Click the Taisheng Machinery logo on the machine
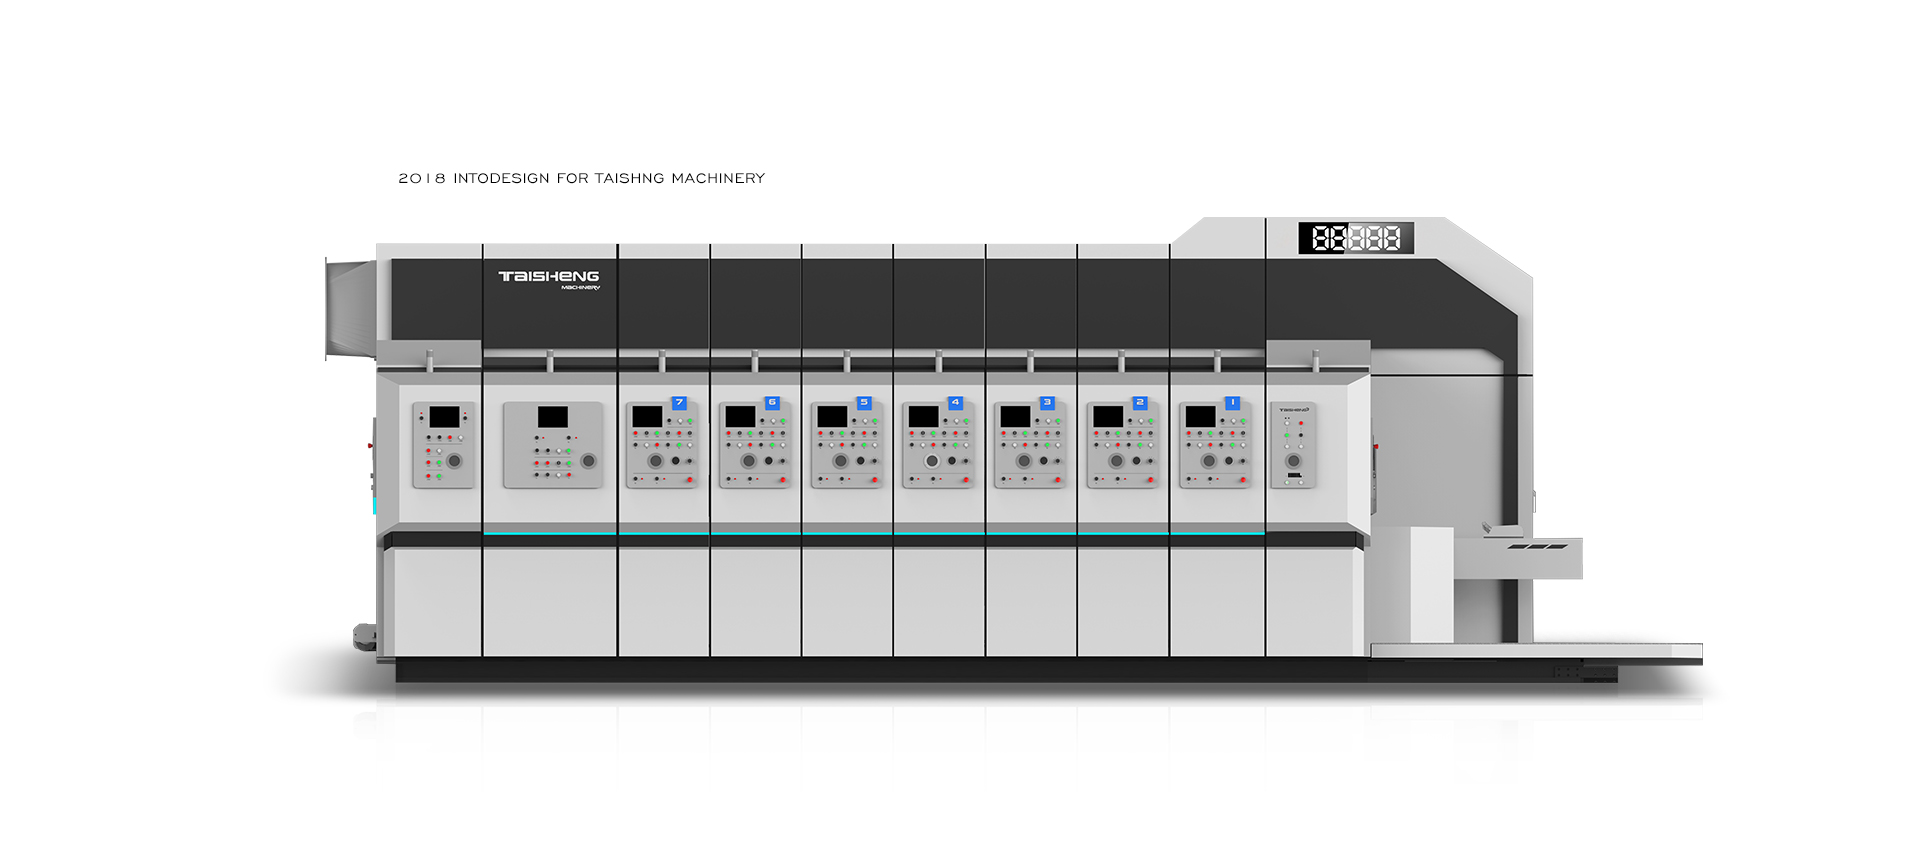This screenshot has width=1920, height=850. tap(549, 278)
